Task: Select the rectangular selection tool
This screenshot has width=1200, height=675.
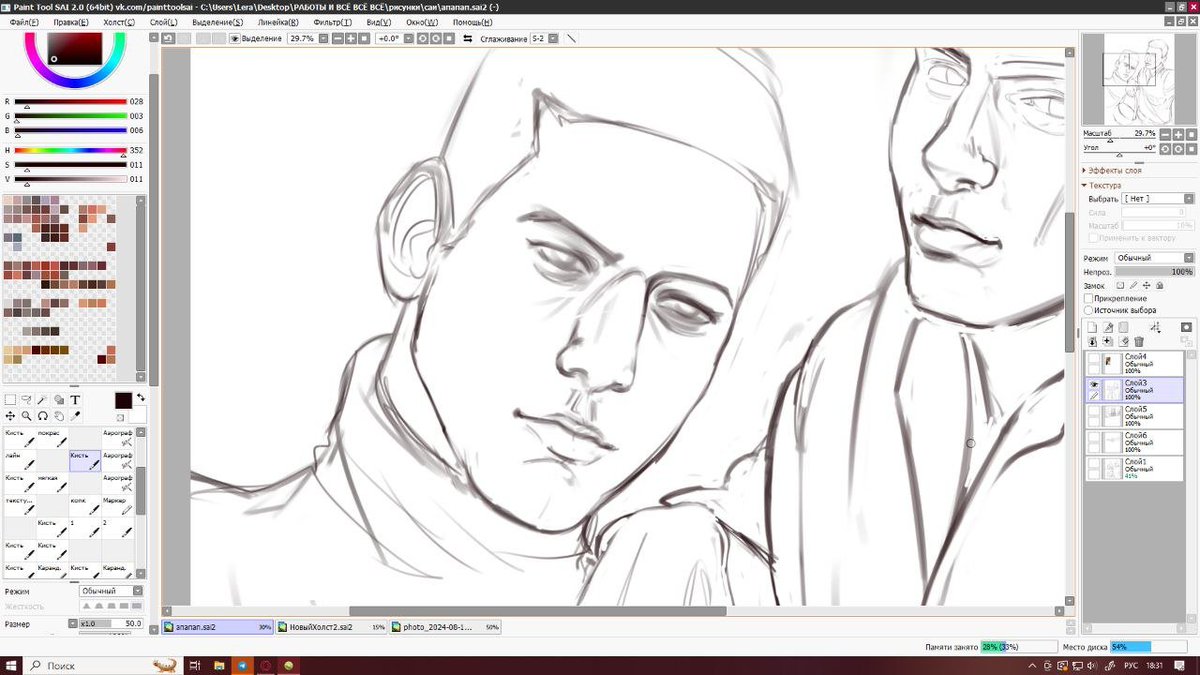Action: [10, 400]
